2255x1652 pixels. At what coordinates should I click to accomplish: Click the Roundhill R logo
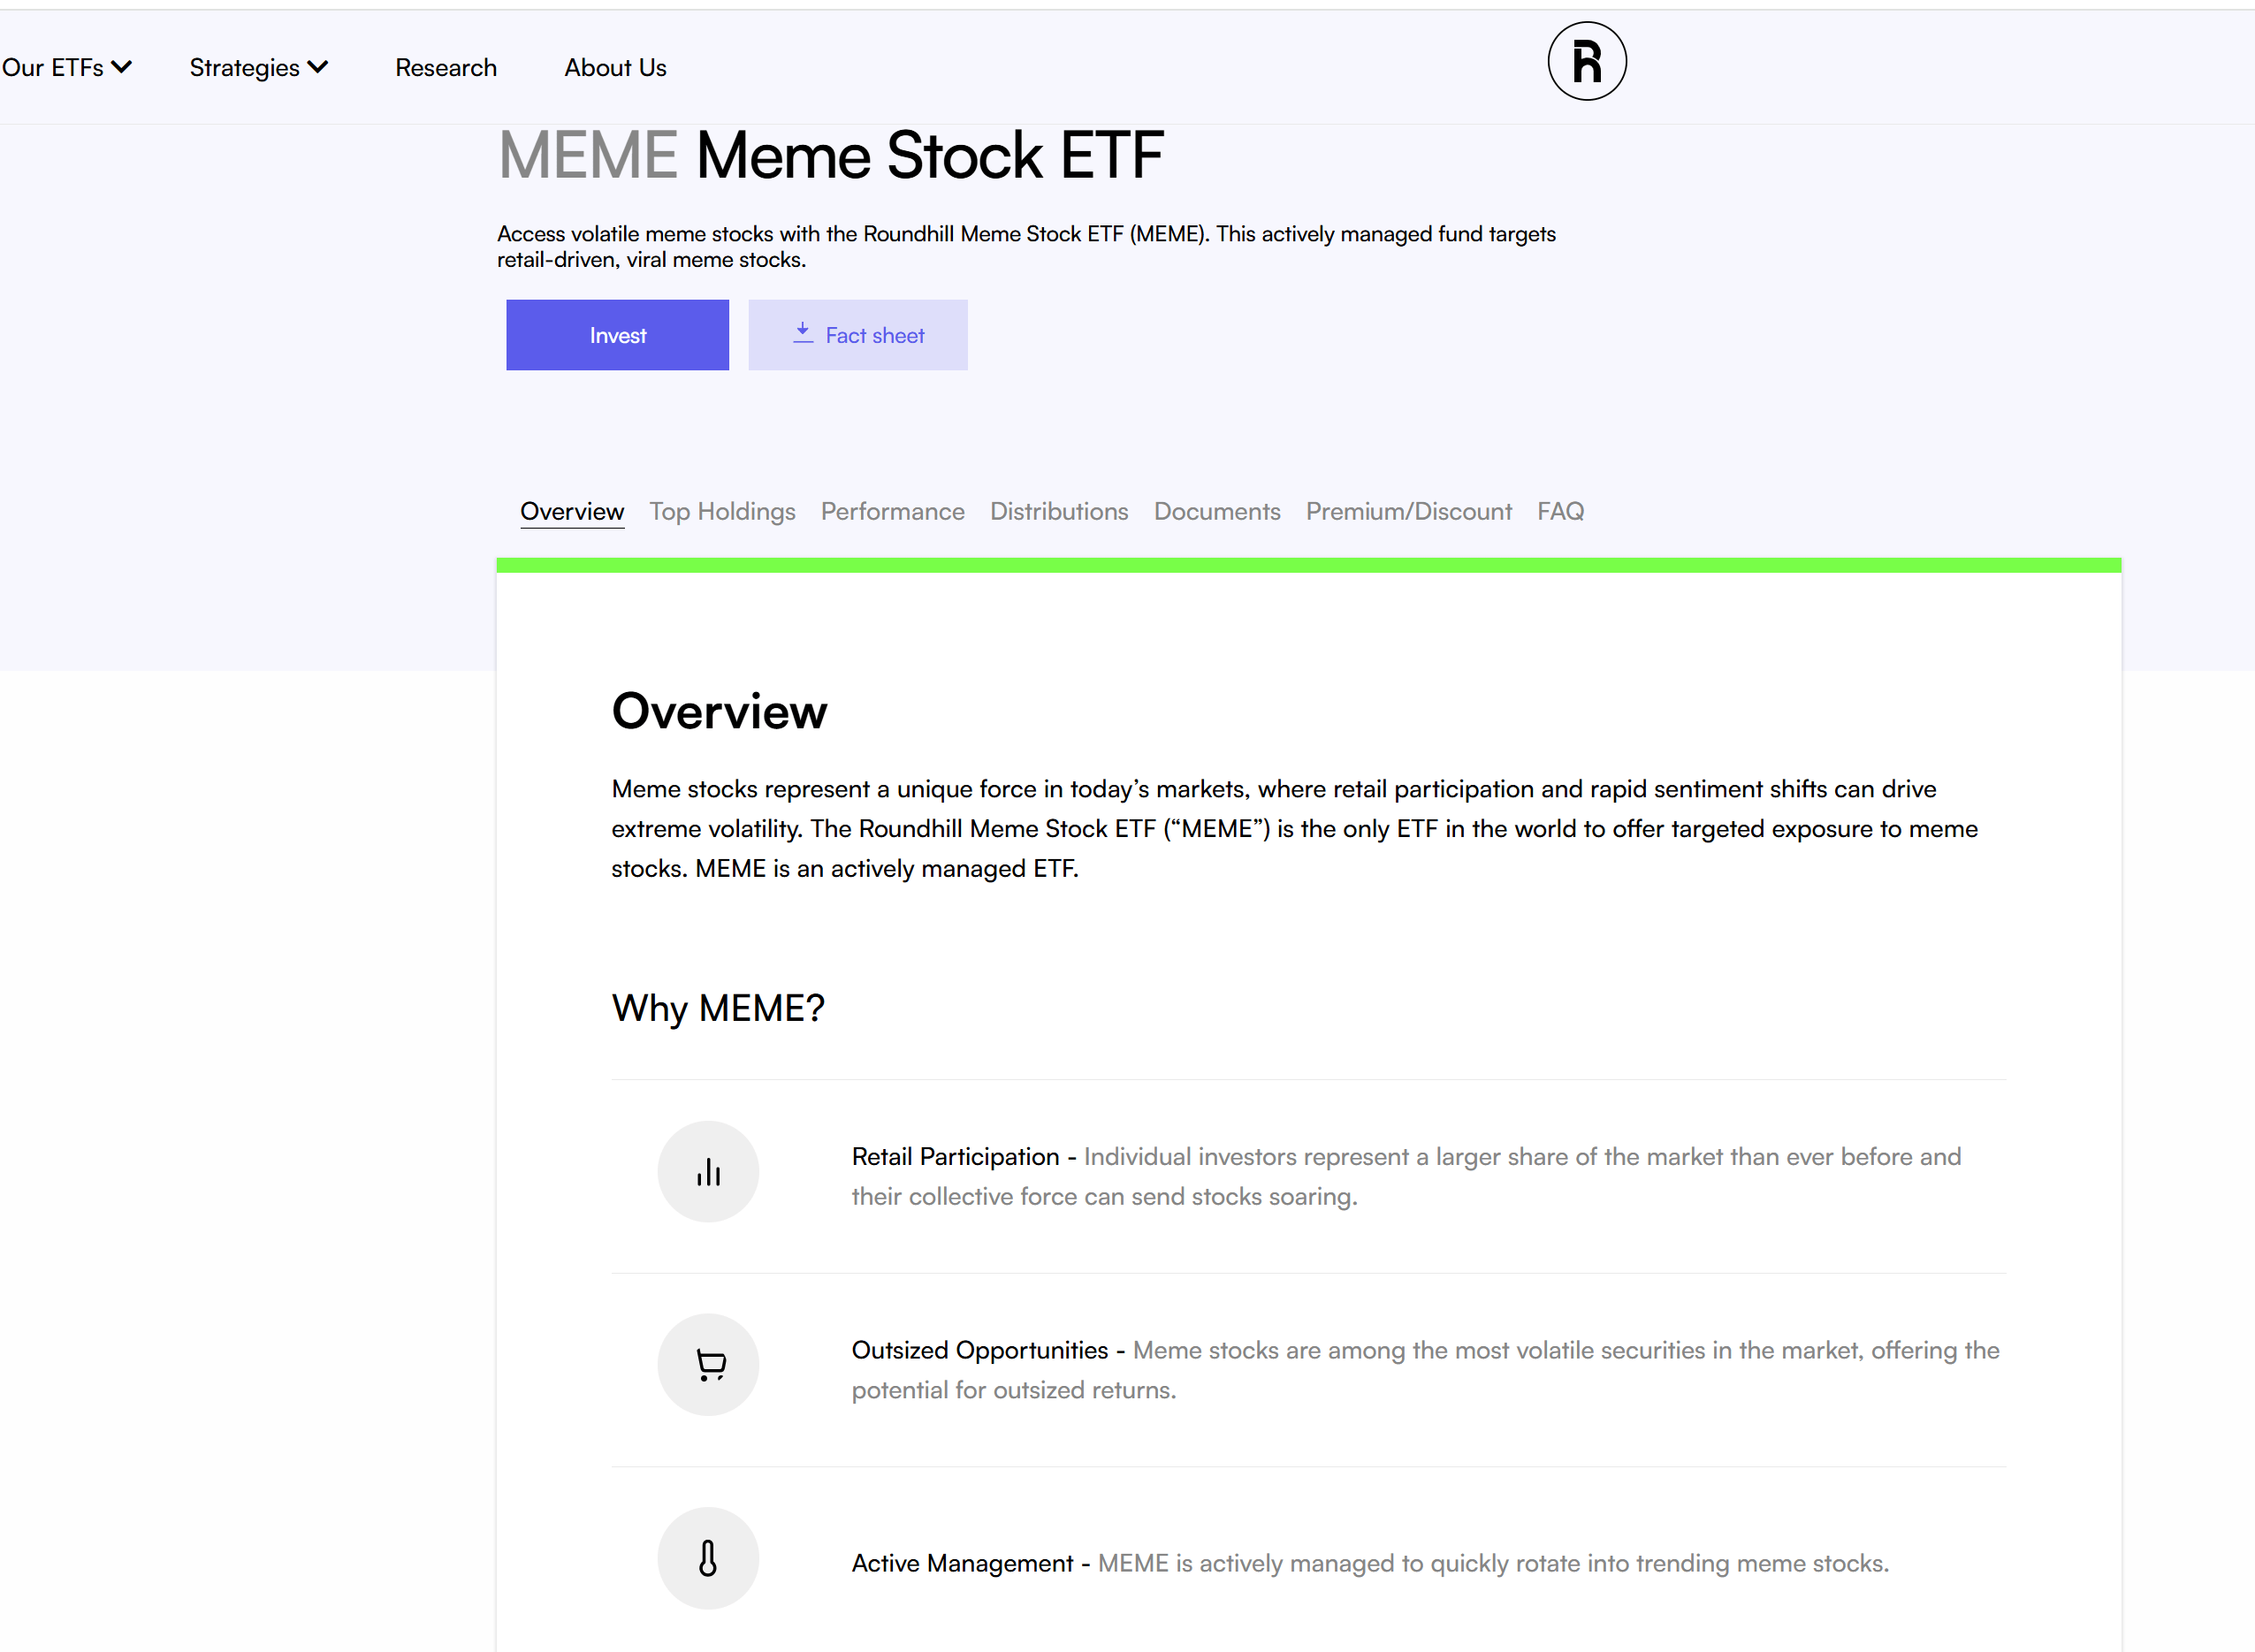point(1586,62)
